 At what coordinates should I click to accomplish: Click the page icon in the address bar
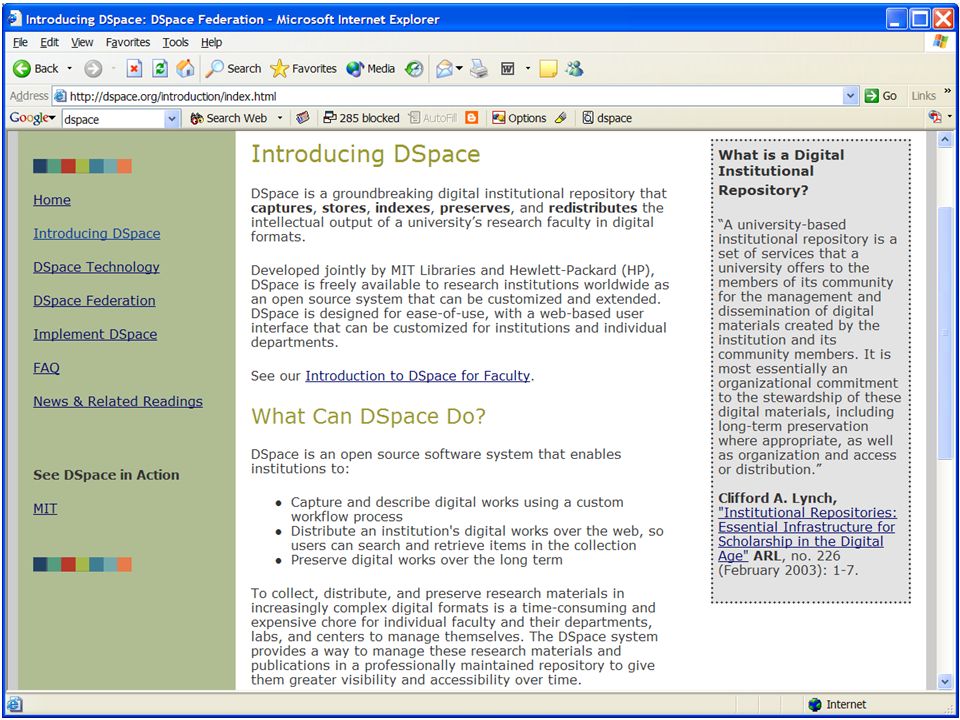pos(59,96)
